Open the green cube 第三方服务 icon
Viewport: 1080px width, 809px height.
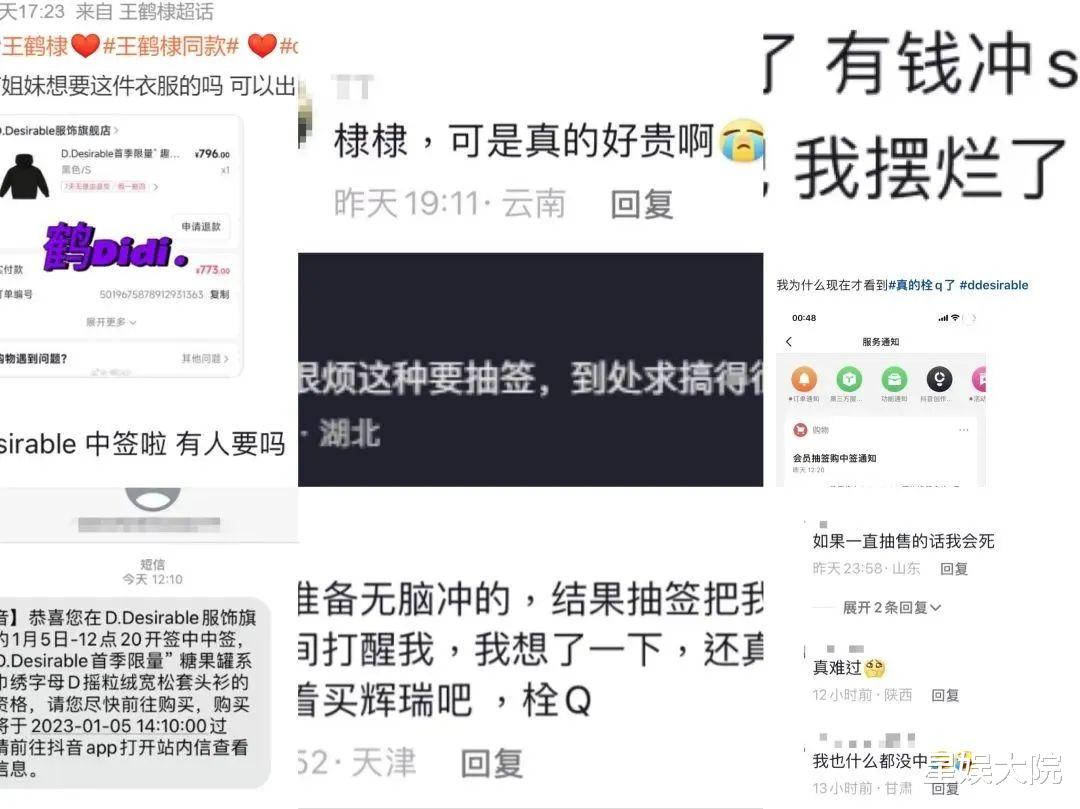(849, 379)
